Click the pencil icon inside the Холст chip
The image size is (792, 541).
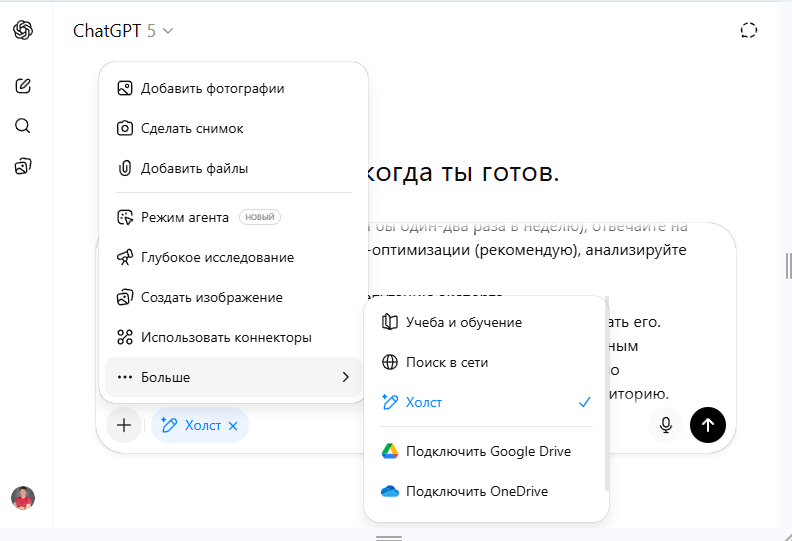169,425
